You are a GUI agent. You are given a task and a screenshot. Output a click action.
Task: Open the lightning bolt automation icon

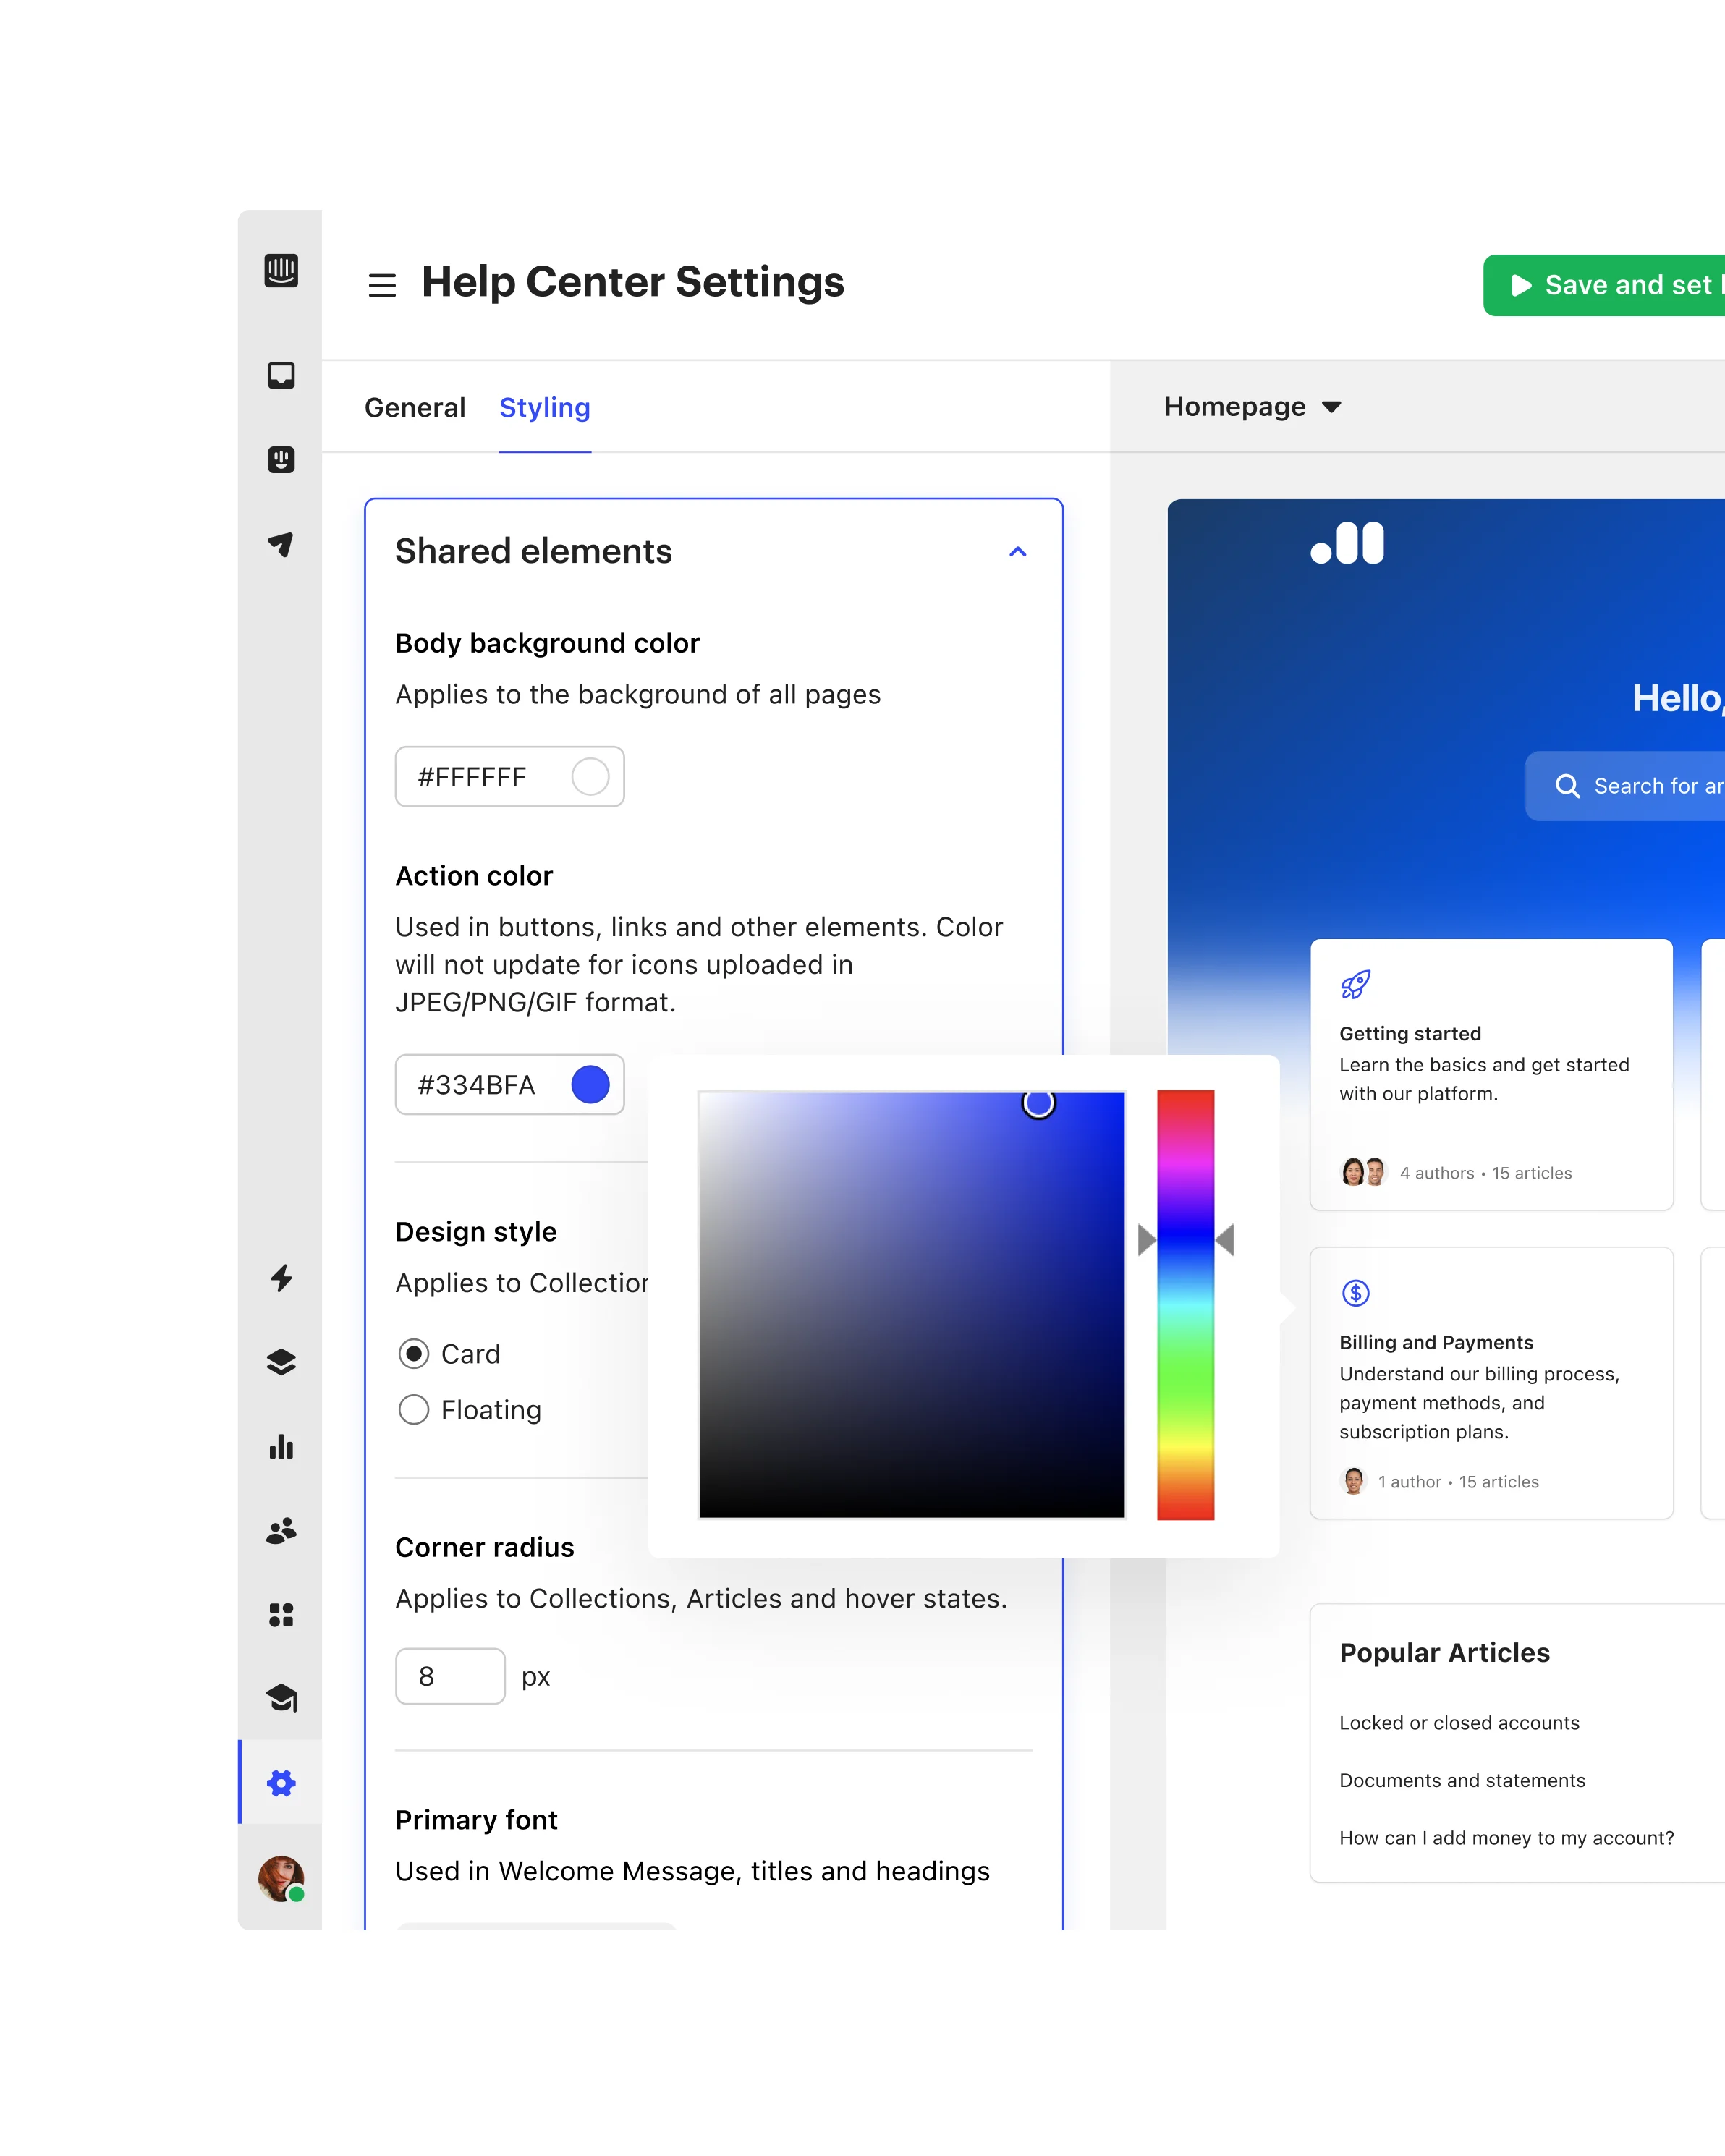[281, 1278]
